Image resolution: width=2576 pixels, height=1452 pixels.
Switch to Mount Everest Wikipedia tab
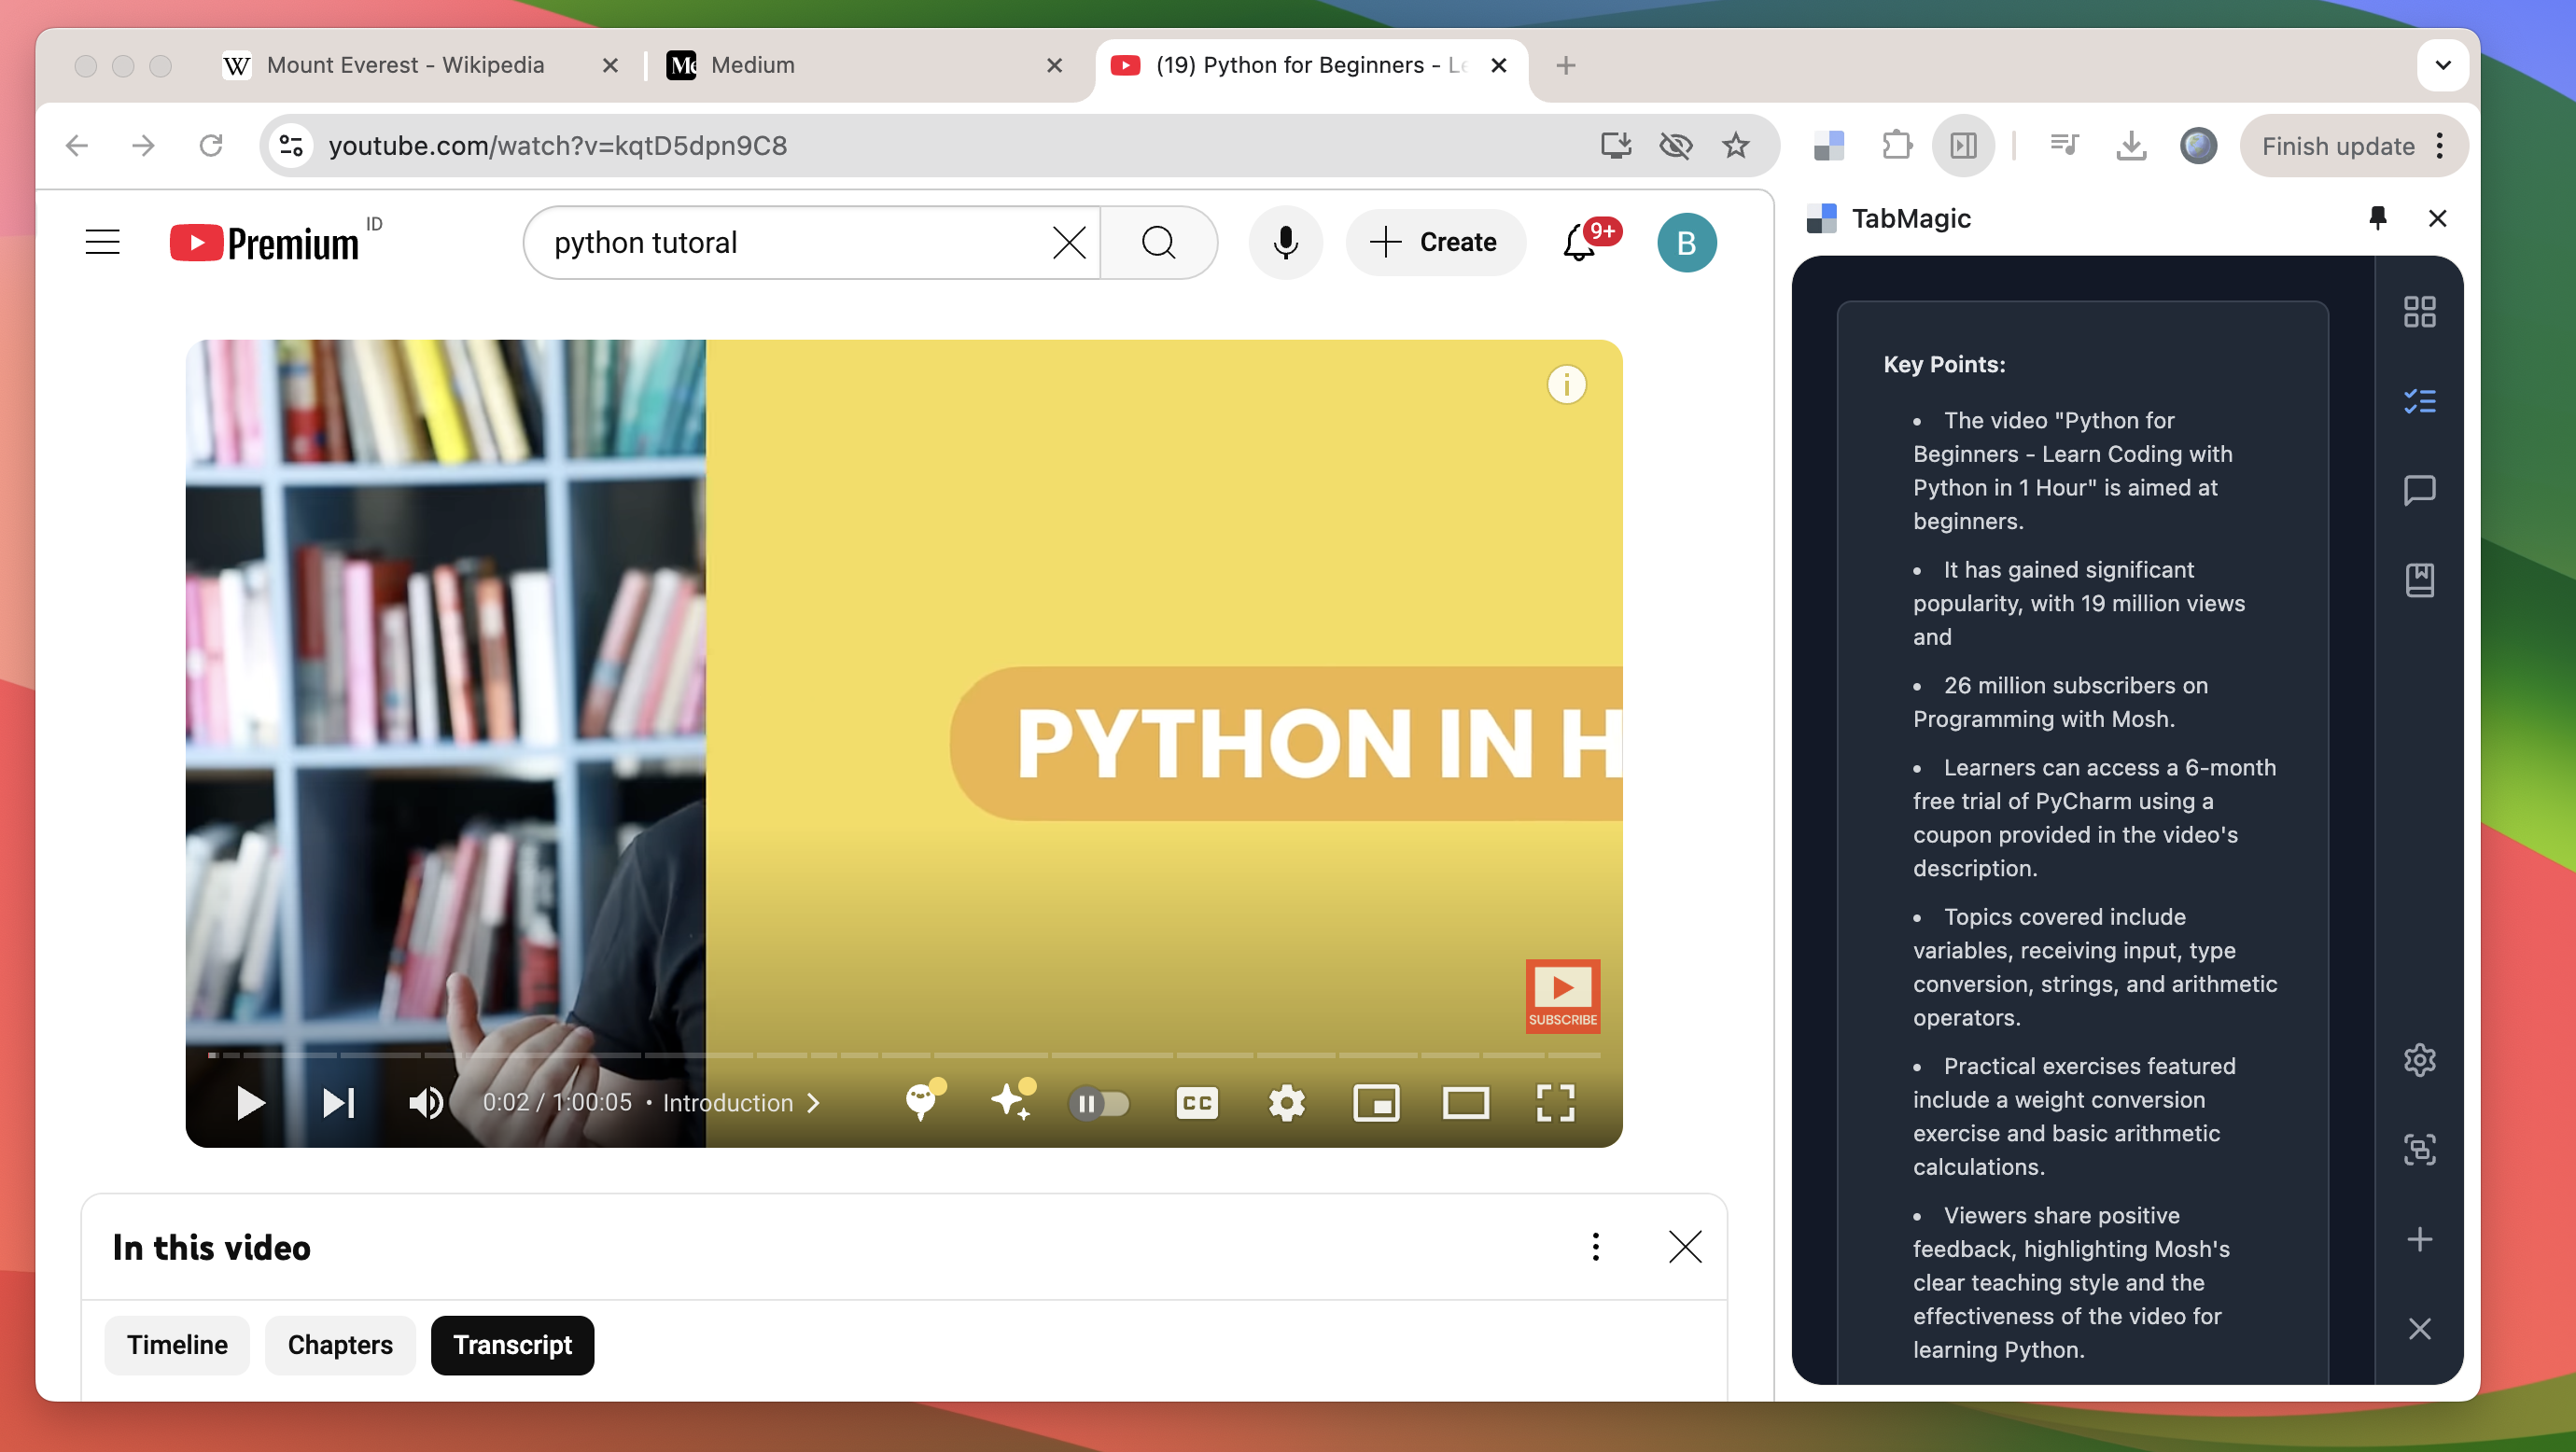click(405, 65)
